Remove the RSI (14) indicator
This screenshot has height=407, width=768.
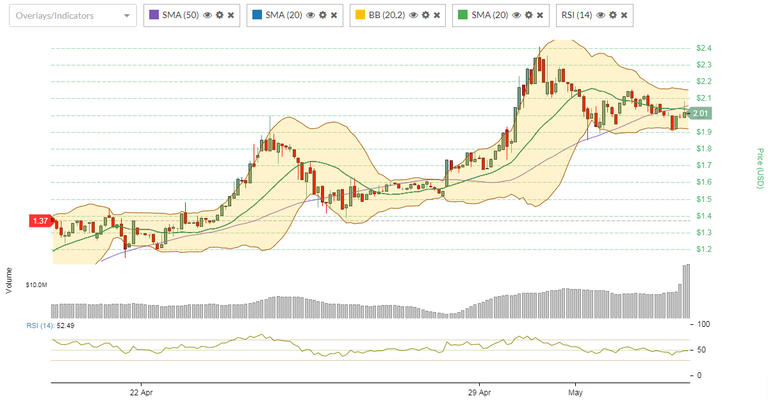[624, 15]
